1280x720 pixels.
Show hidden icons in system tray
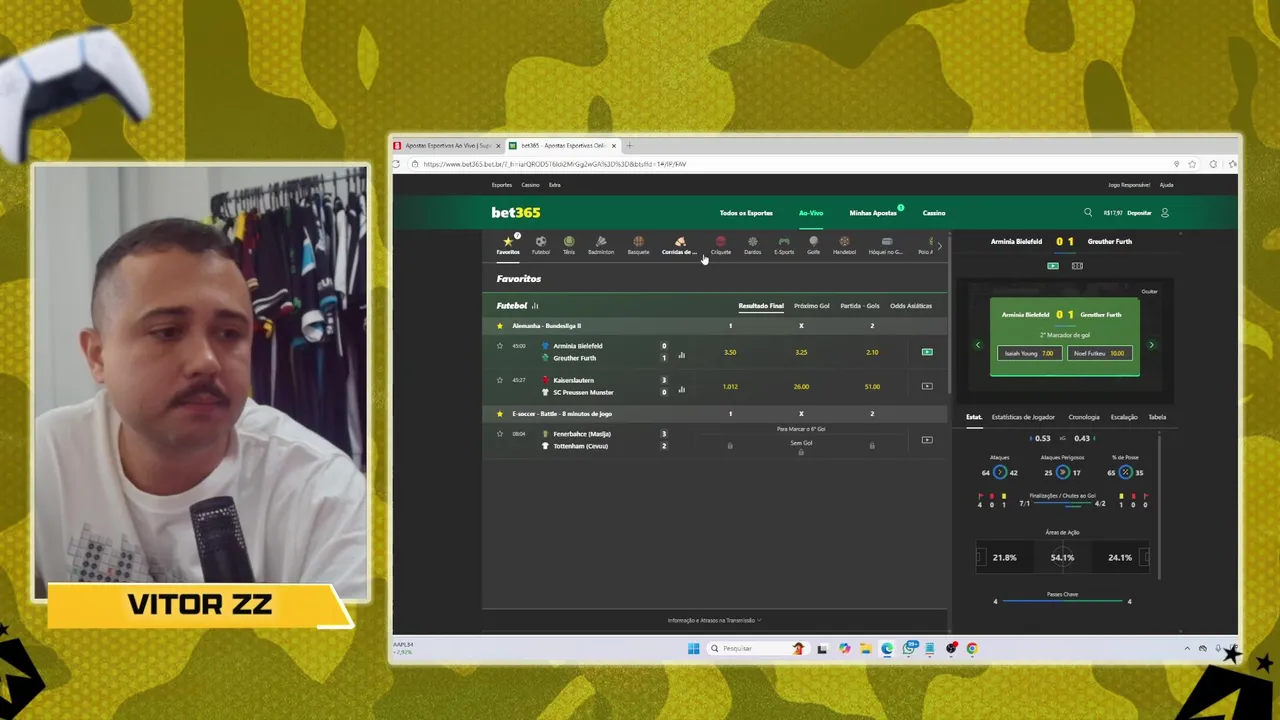pyautogui.click(x=1187, y=648)
